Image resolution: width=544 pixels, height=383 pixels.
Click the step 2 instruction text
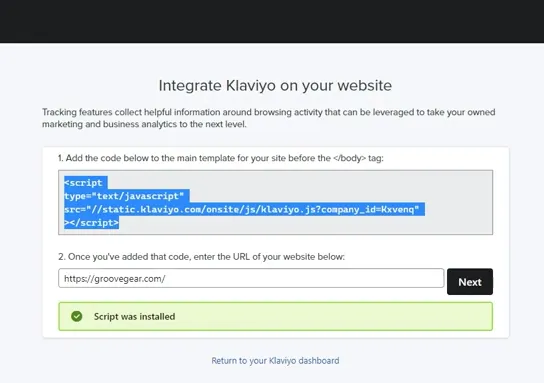pyautogui.click(x=202, y=257)
